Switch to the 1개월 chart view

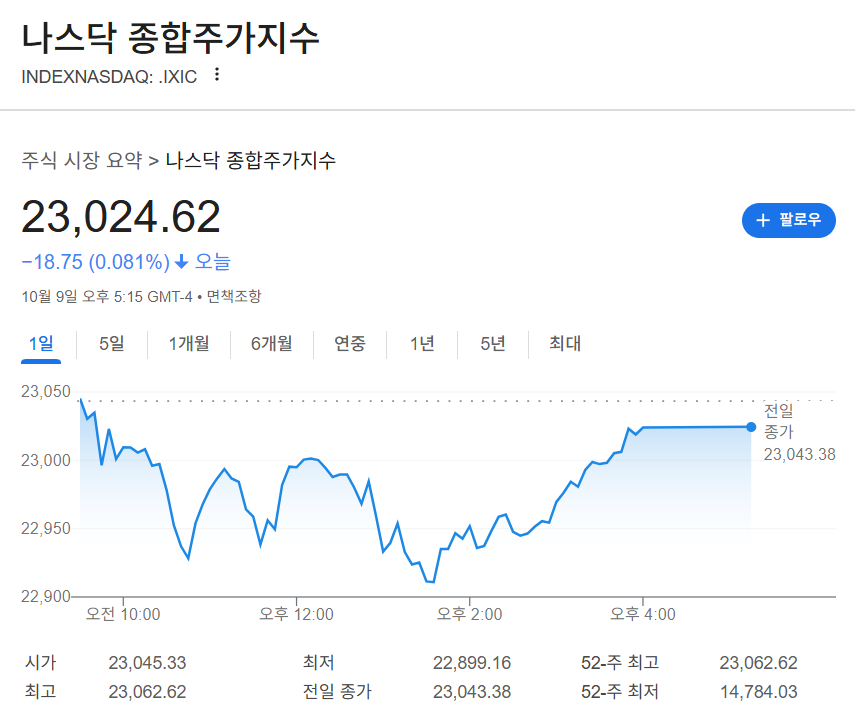pyautogui.click(x=188, y=343)
